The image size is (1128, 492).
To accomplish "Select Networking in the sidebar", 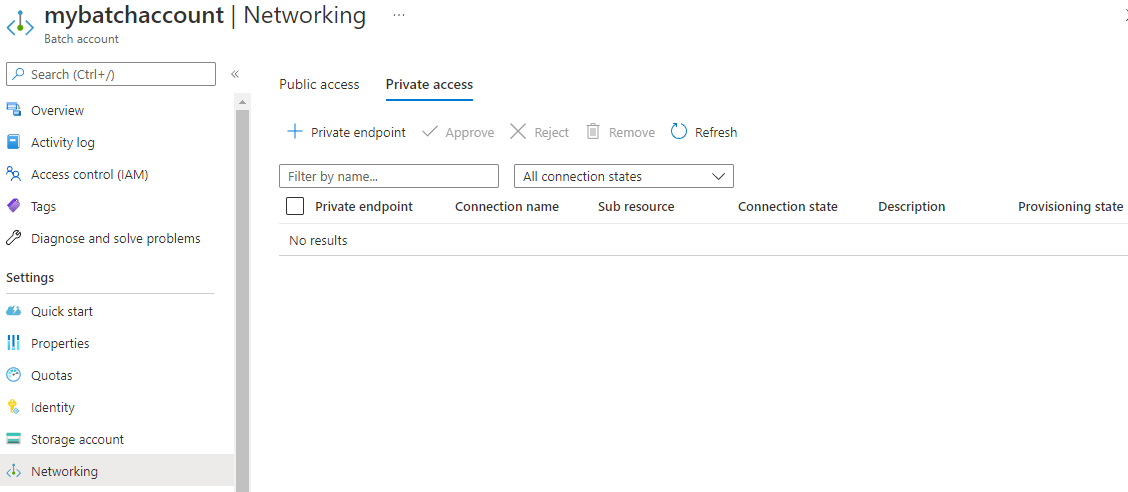I will click(x=117, y=472).
